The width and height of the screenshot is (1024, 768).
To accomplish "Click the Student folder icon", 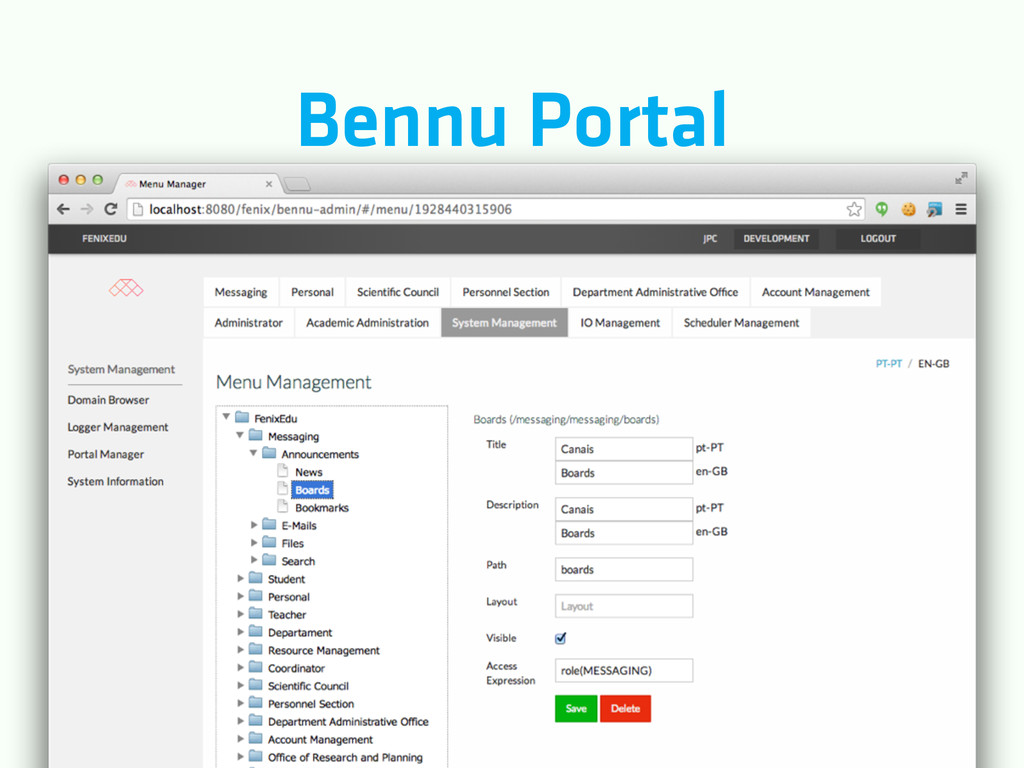I will (x=255, y=577).
